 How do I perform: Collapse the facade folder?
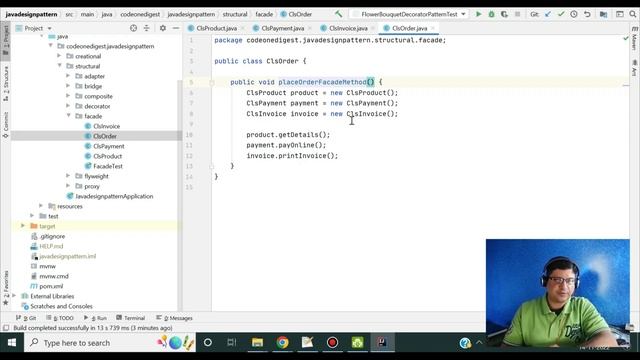[69, 116]
